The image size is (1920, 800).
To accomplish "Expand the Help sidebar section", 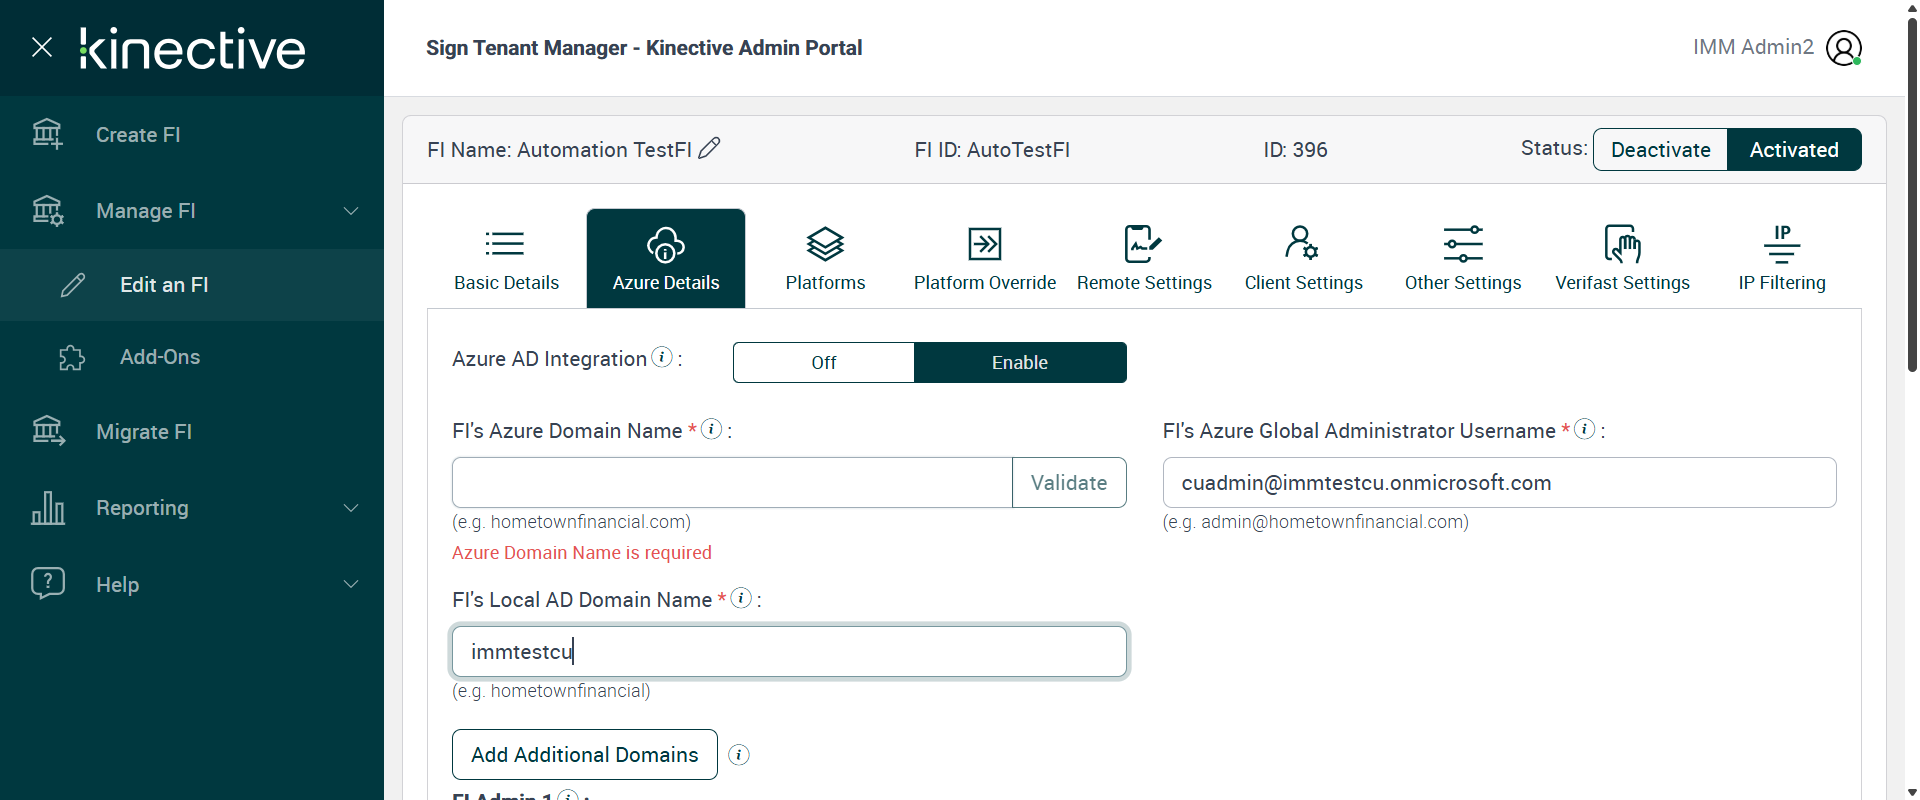I will (x=351, y=584).
